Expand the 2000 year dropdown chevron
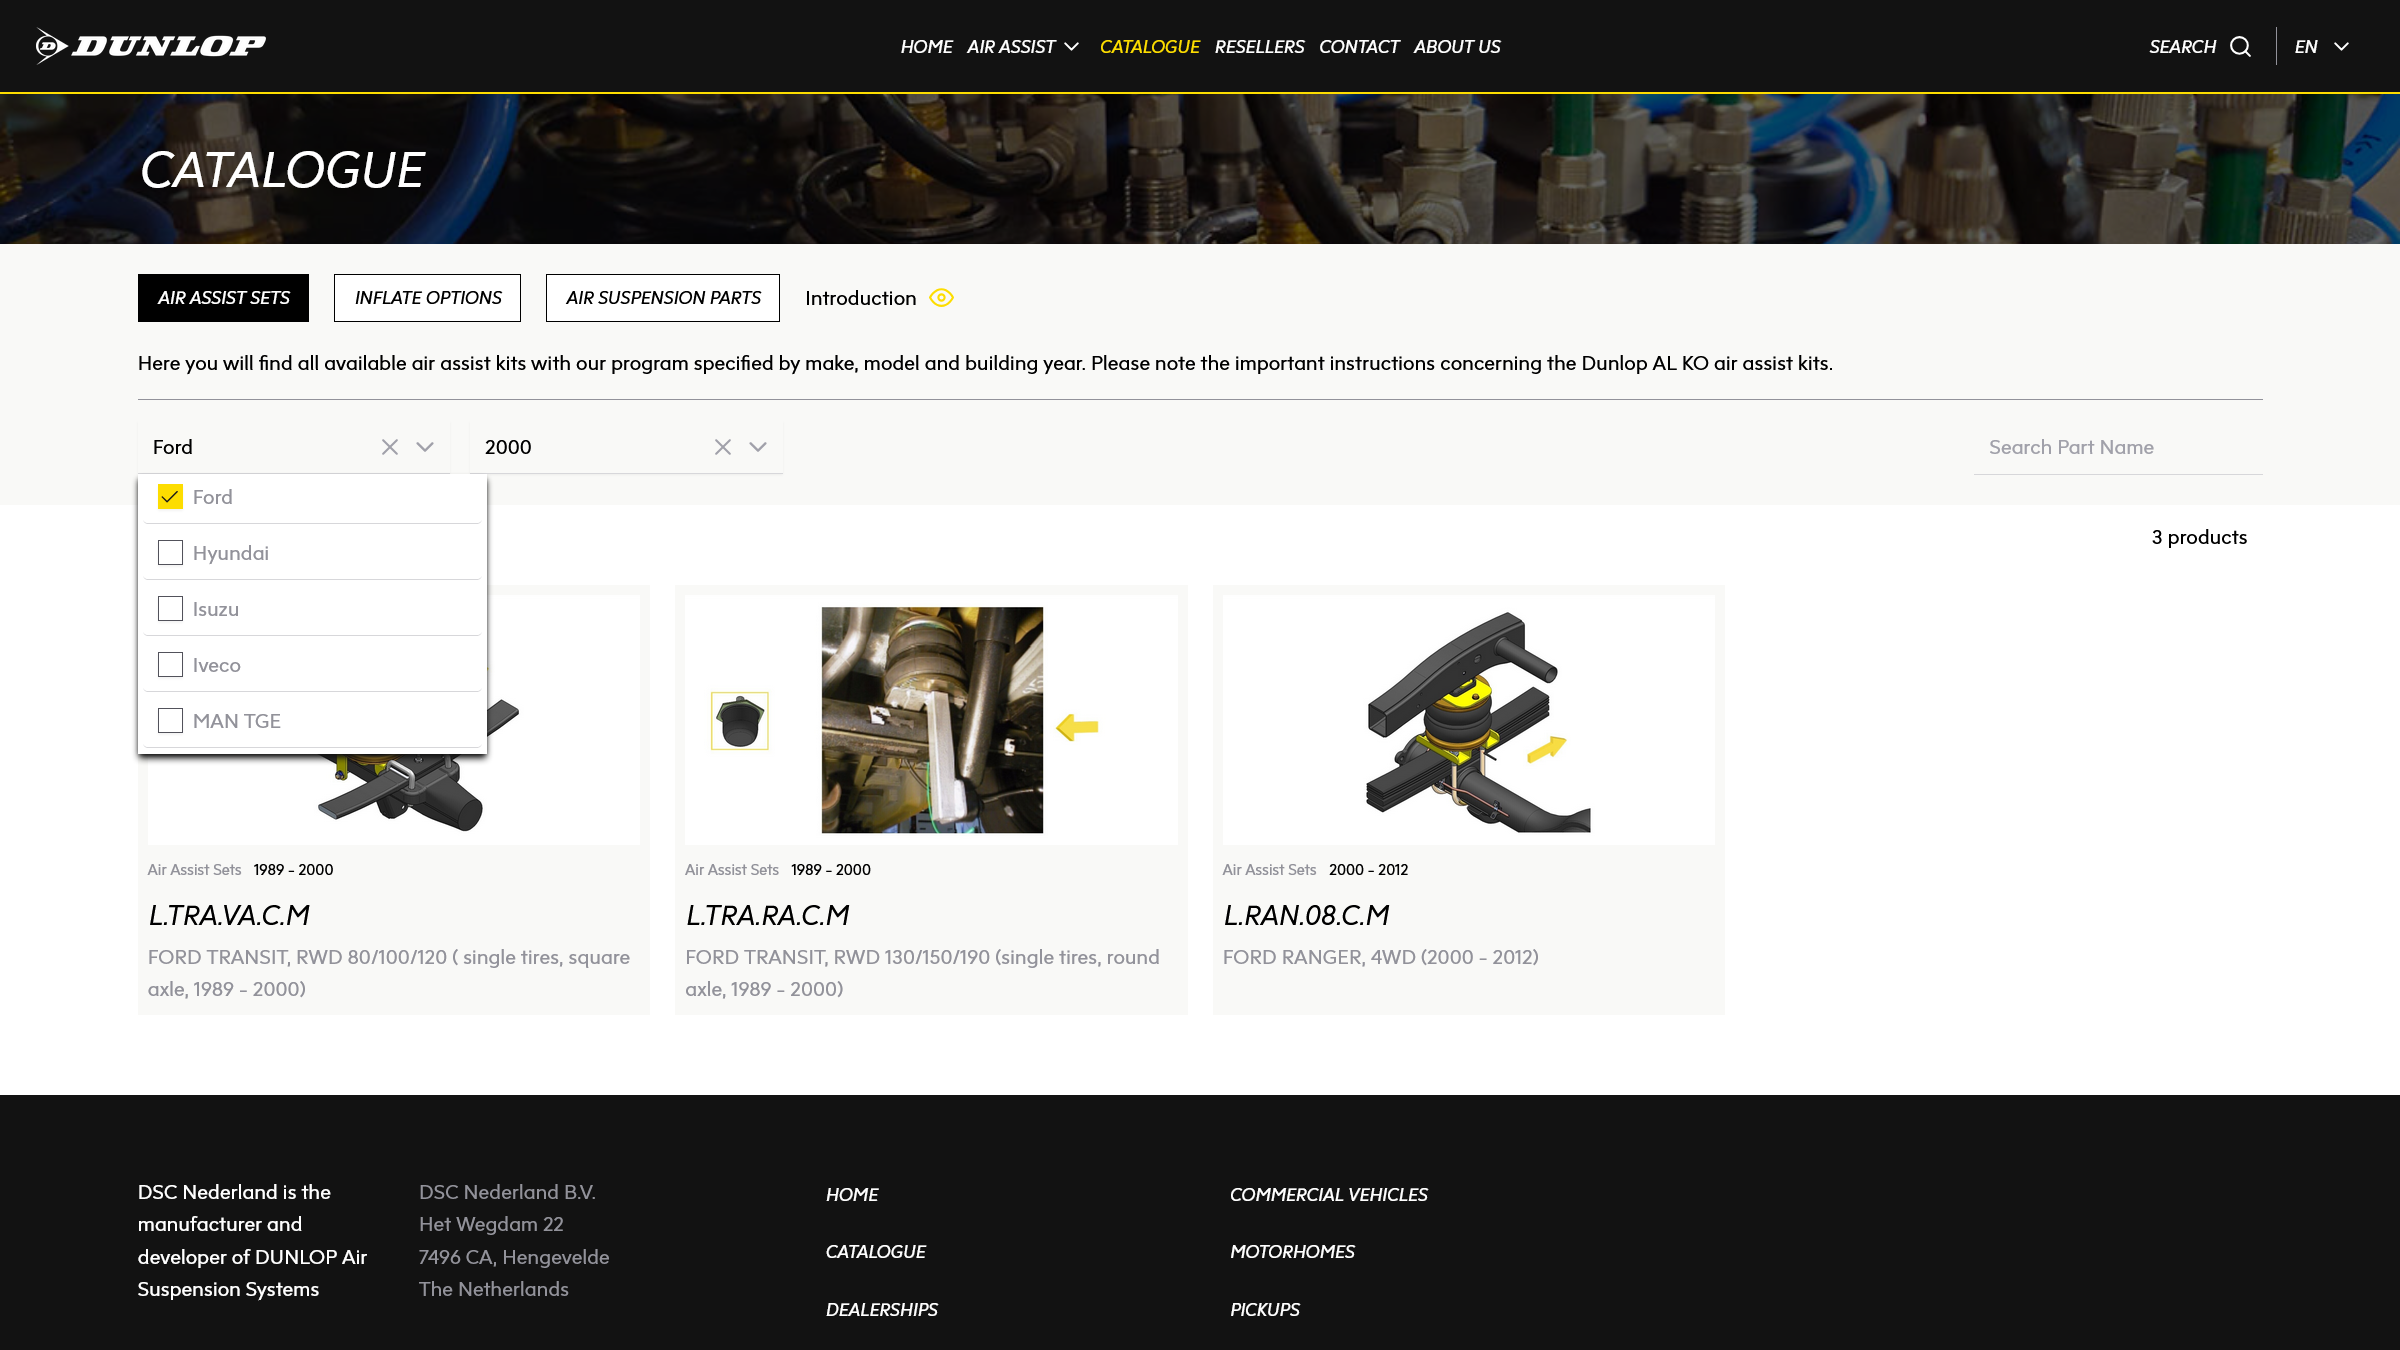2400x1350 pixels. point(758,447)
